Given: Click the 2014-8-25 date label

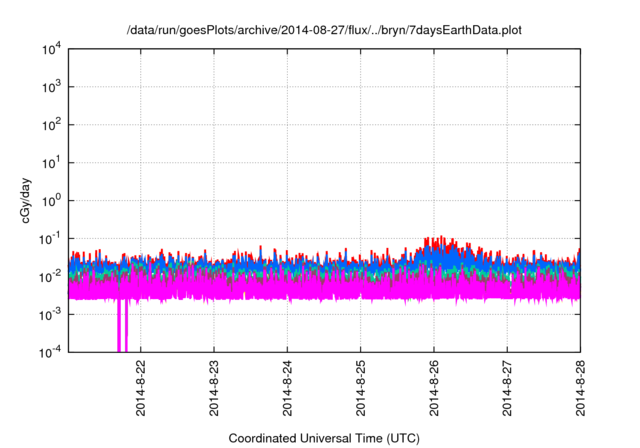Looking at the screenshot, I should click(360, 388).
